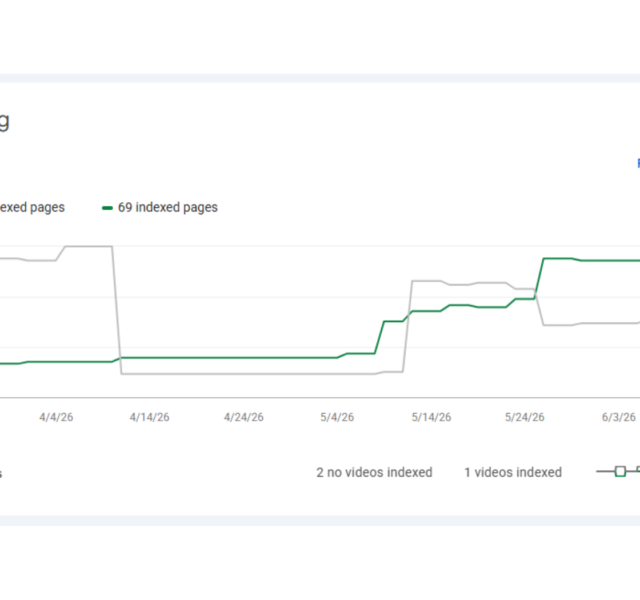Select the 6/3/26 date axis label
Image resolution: width=640 pixels, height=600 pixels.
(x=619, y=417)
